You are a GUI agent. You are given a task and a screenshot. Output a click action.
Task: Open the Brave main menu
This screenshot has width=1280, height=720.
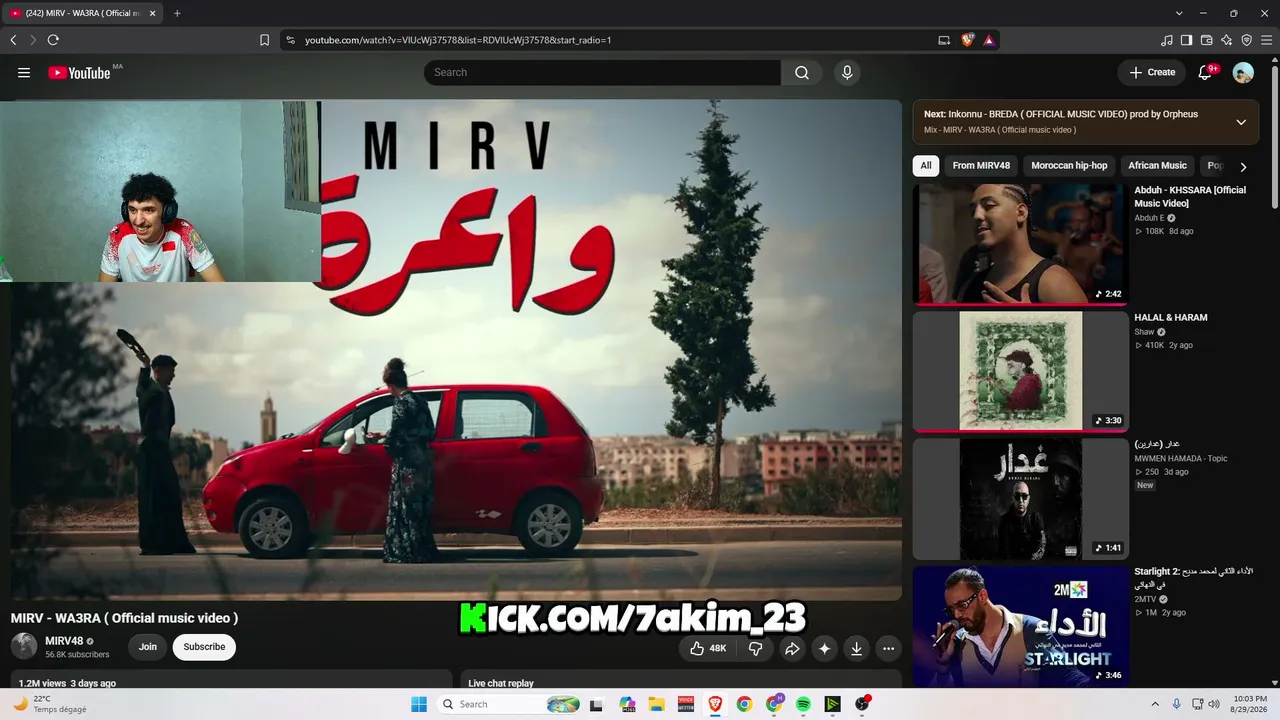tap(1267, 40)
